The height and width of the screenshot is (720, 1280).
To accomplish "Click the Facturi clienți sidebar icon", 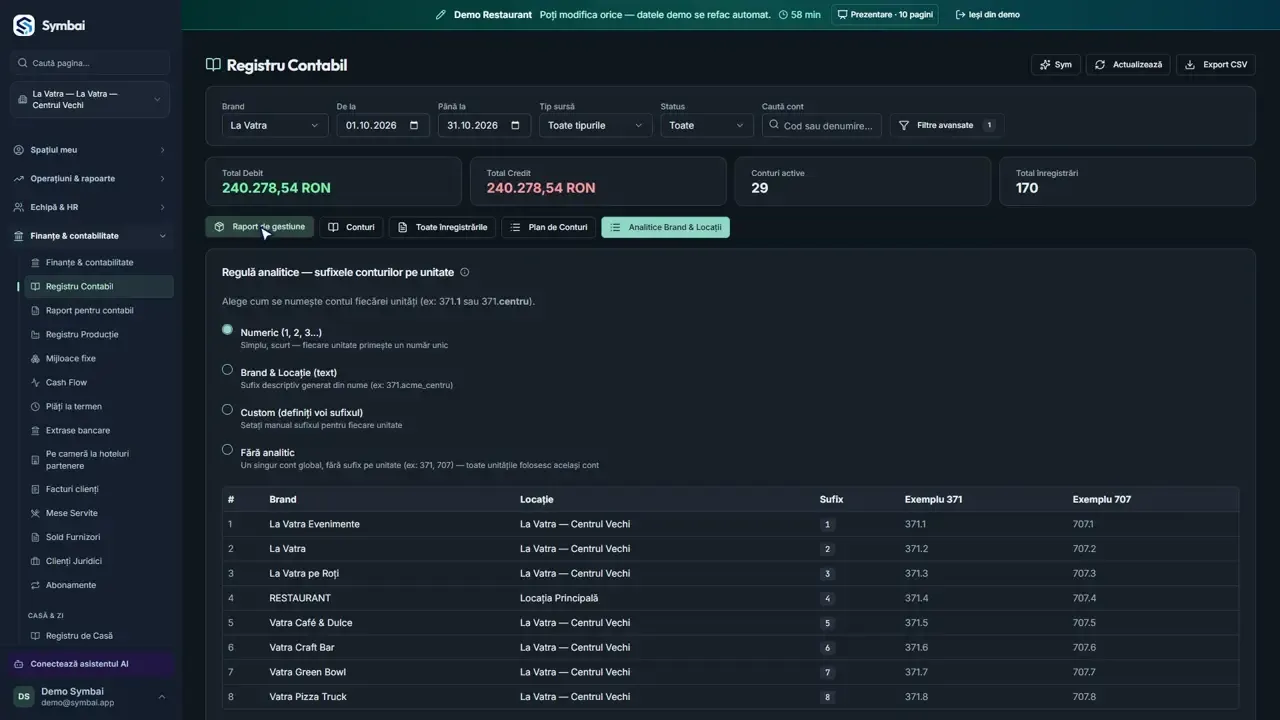I will pos(36,489).
